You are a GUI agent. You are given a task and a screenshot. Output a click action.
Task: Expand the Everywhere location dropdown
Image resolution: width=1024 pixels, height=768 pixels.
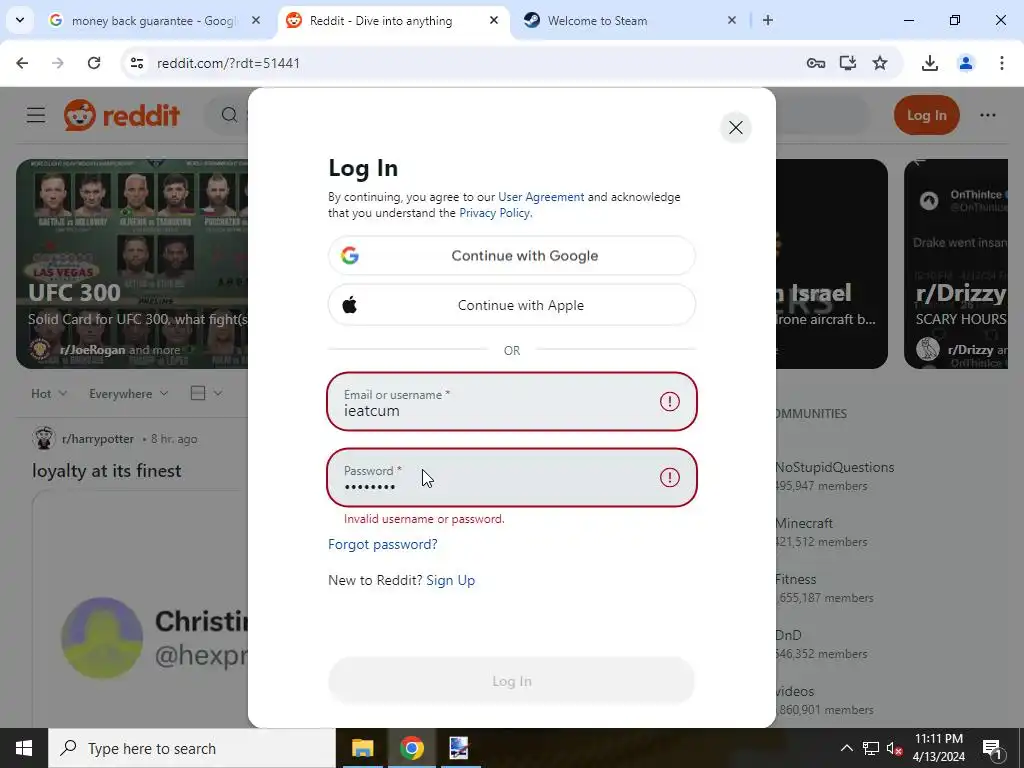tap(129, 393)
